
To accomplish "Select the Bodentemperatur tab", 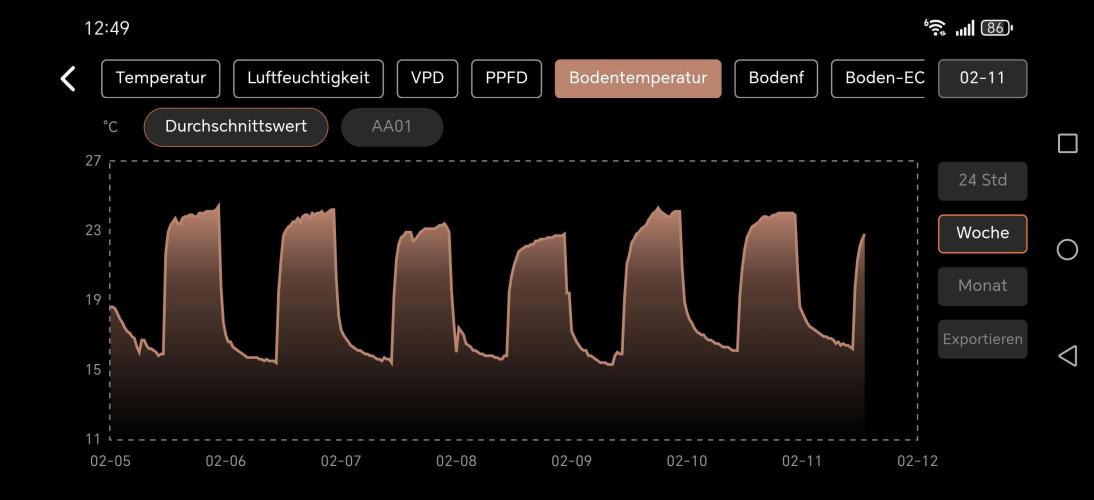I will coord(637,79).
